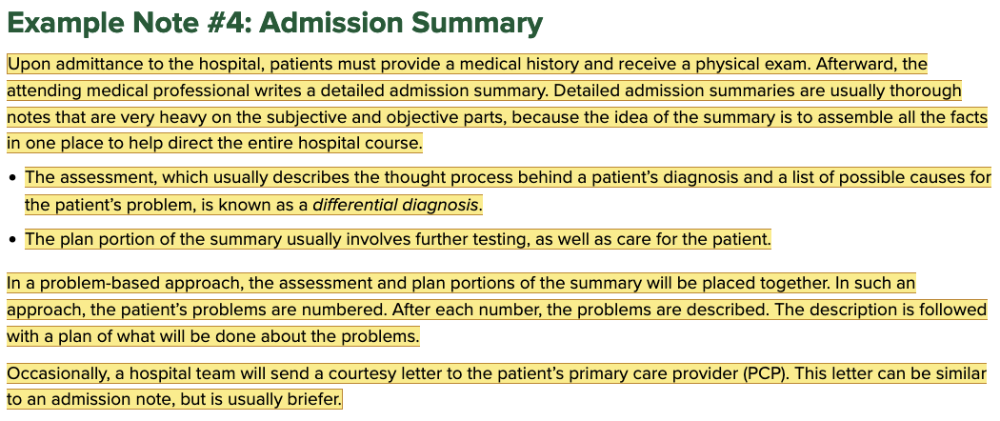Click the first bullet point marker
1000x421 pixels.
(12, 180)
